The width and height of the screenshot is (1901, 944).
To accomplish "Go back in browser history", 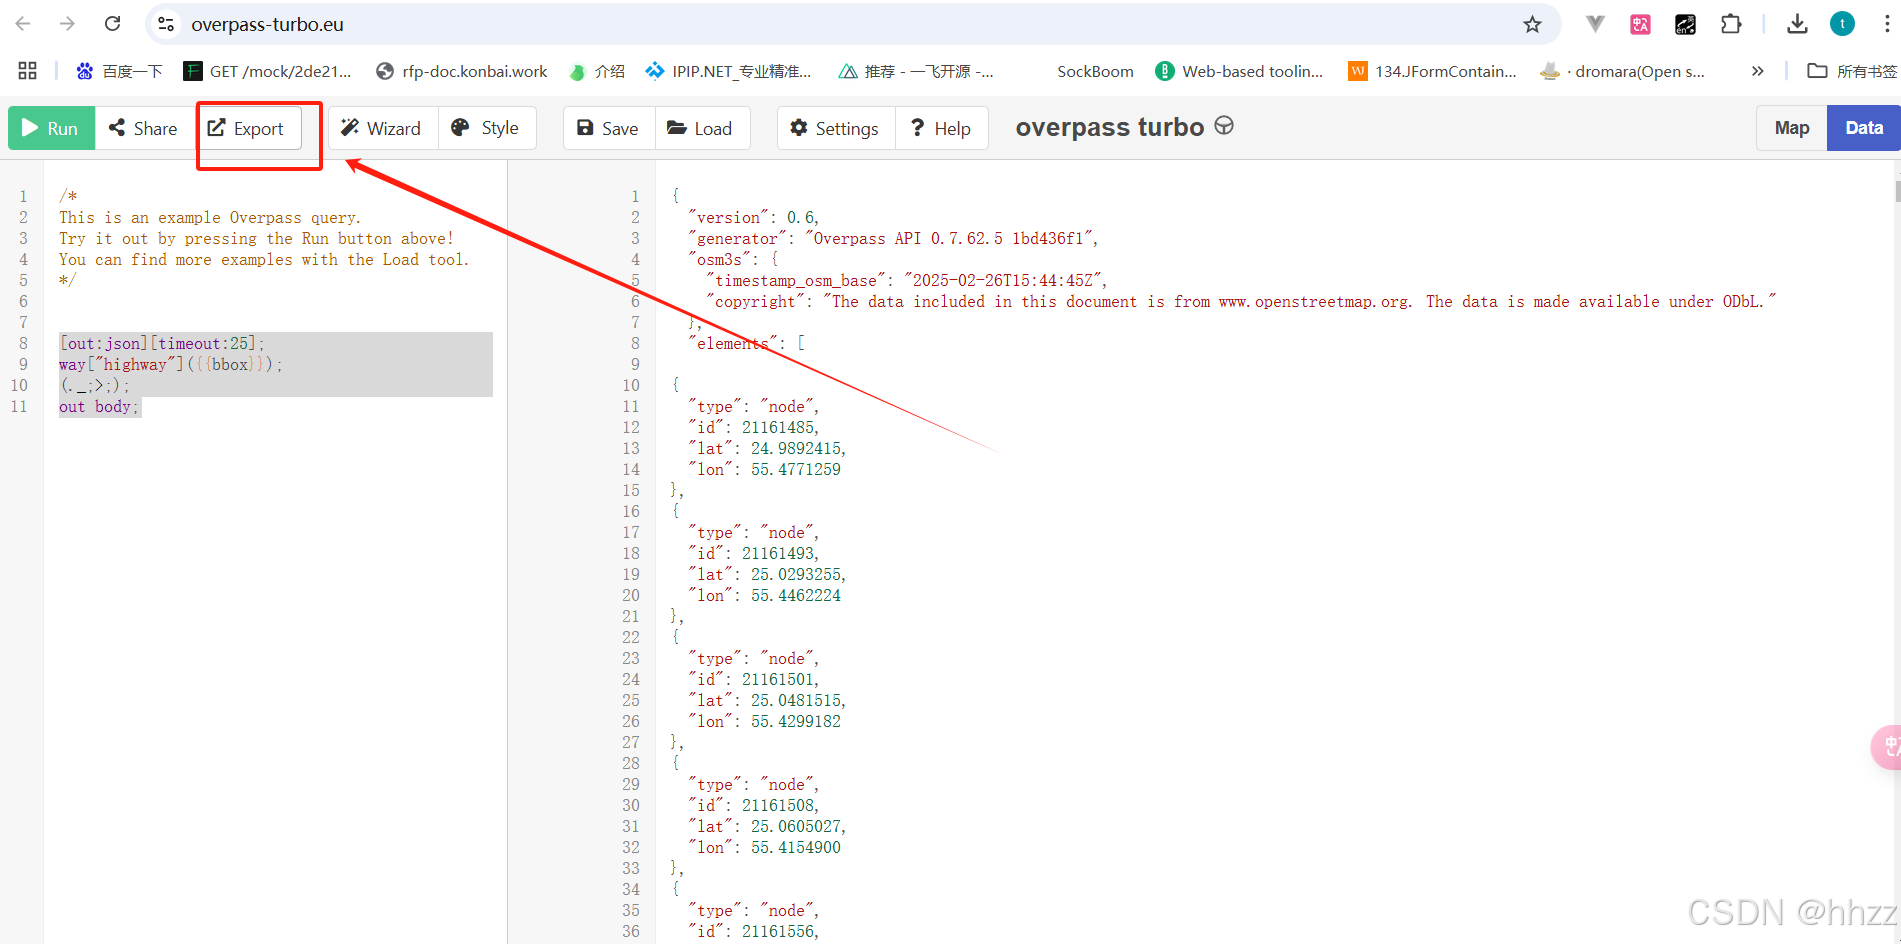I will 23,24.
